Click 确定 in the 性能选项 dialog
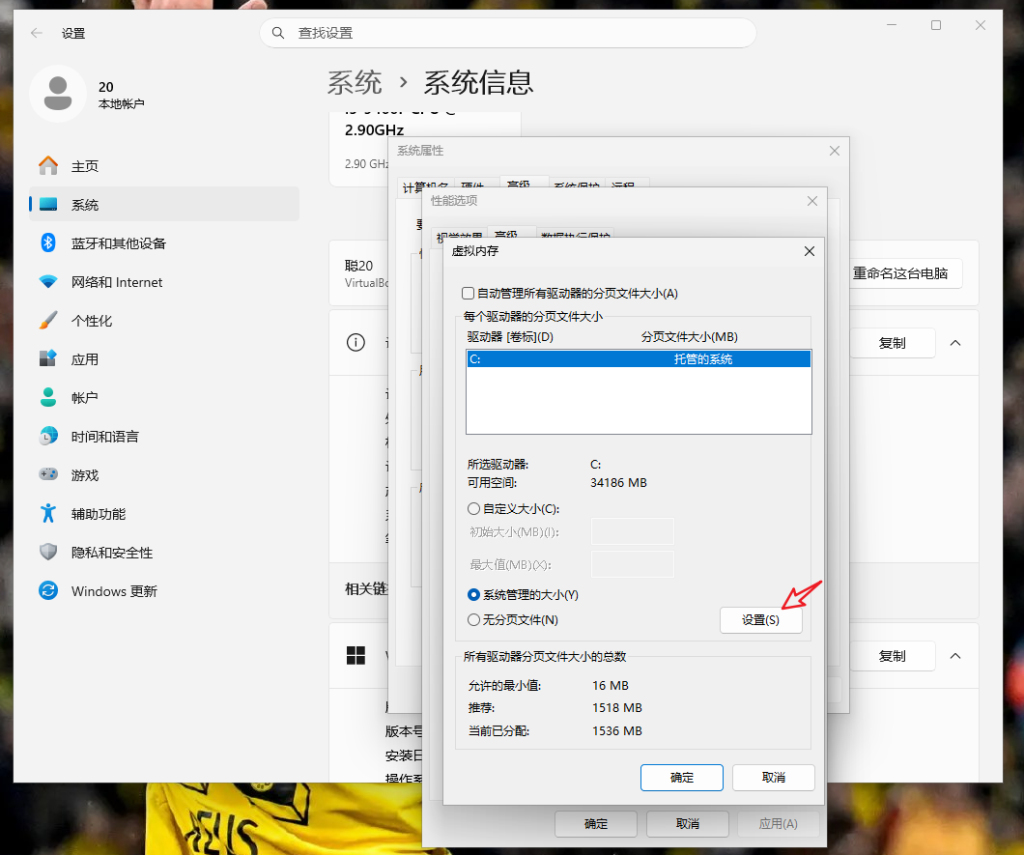The width and height of the screenshot is (1024, 855). tap(596, 824)
